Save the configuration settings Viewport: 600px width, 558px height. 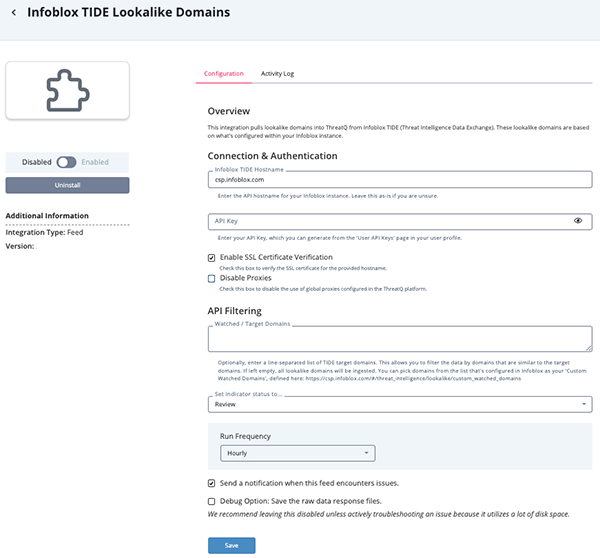pos(232,545)
